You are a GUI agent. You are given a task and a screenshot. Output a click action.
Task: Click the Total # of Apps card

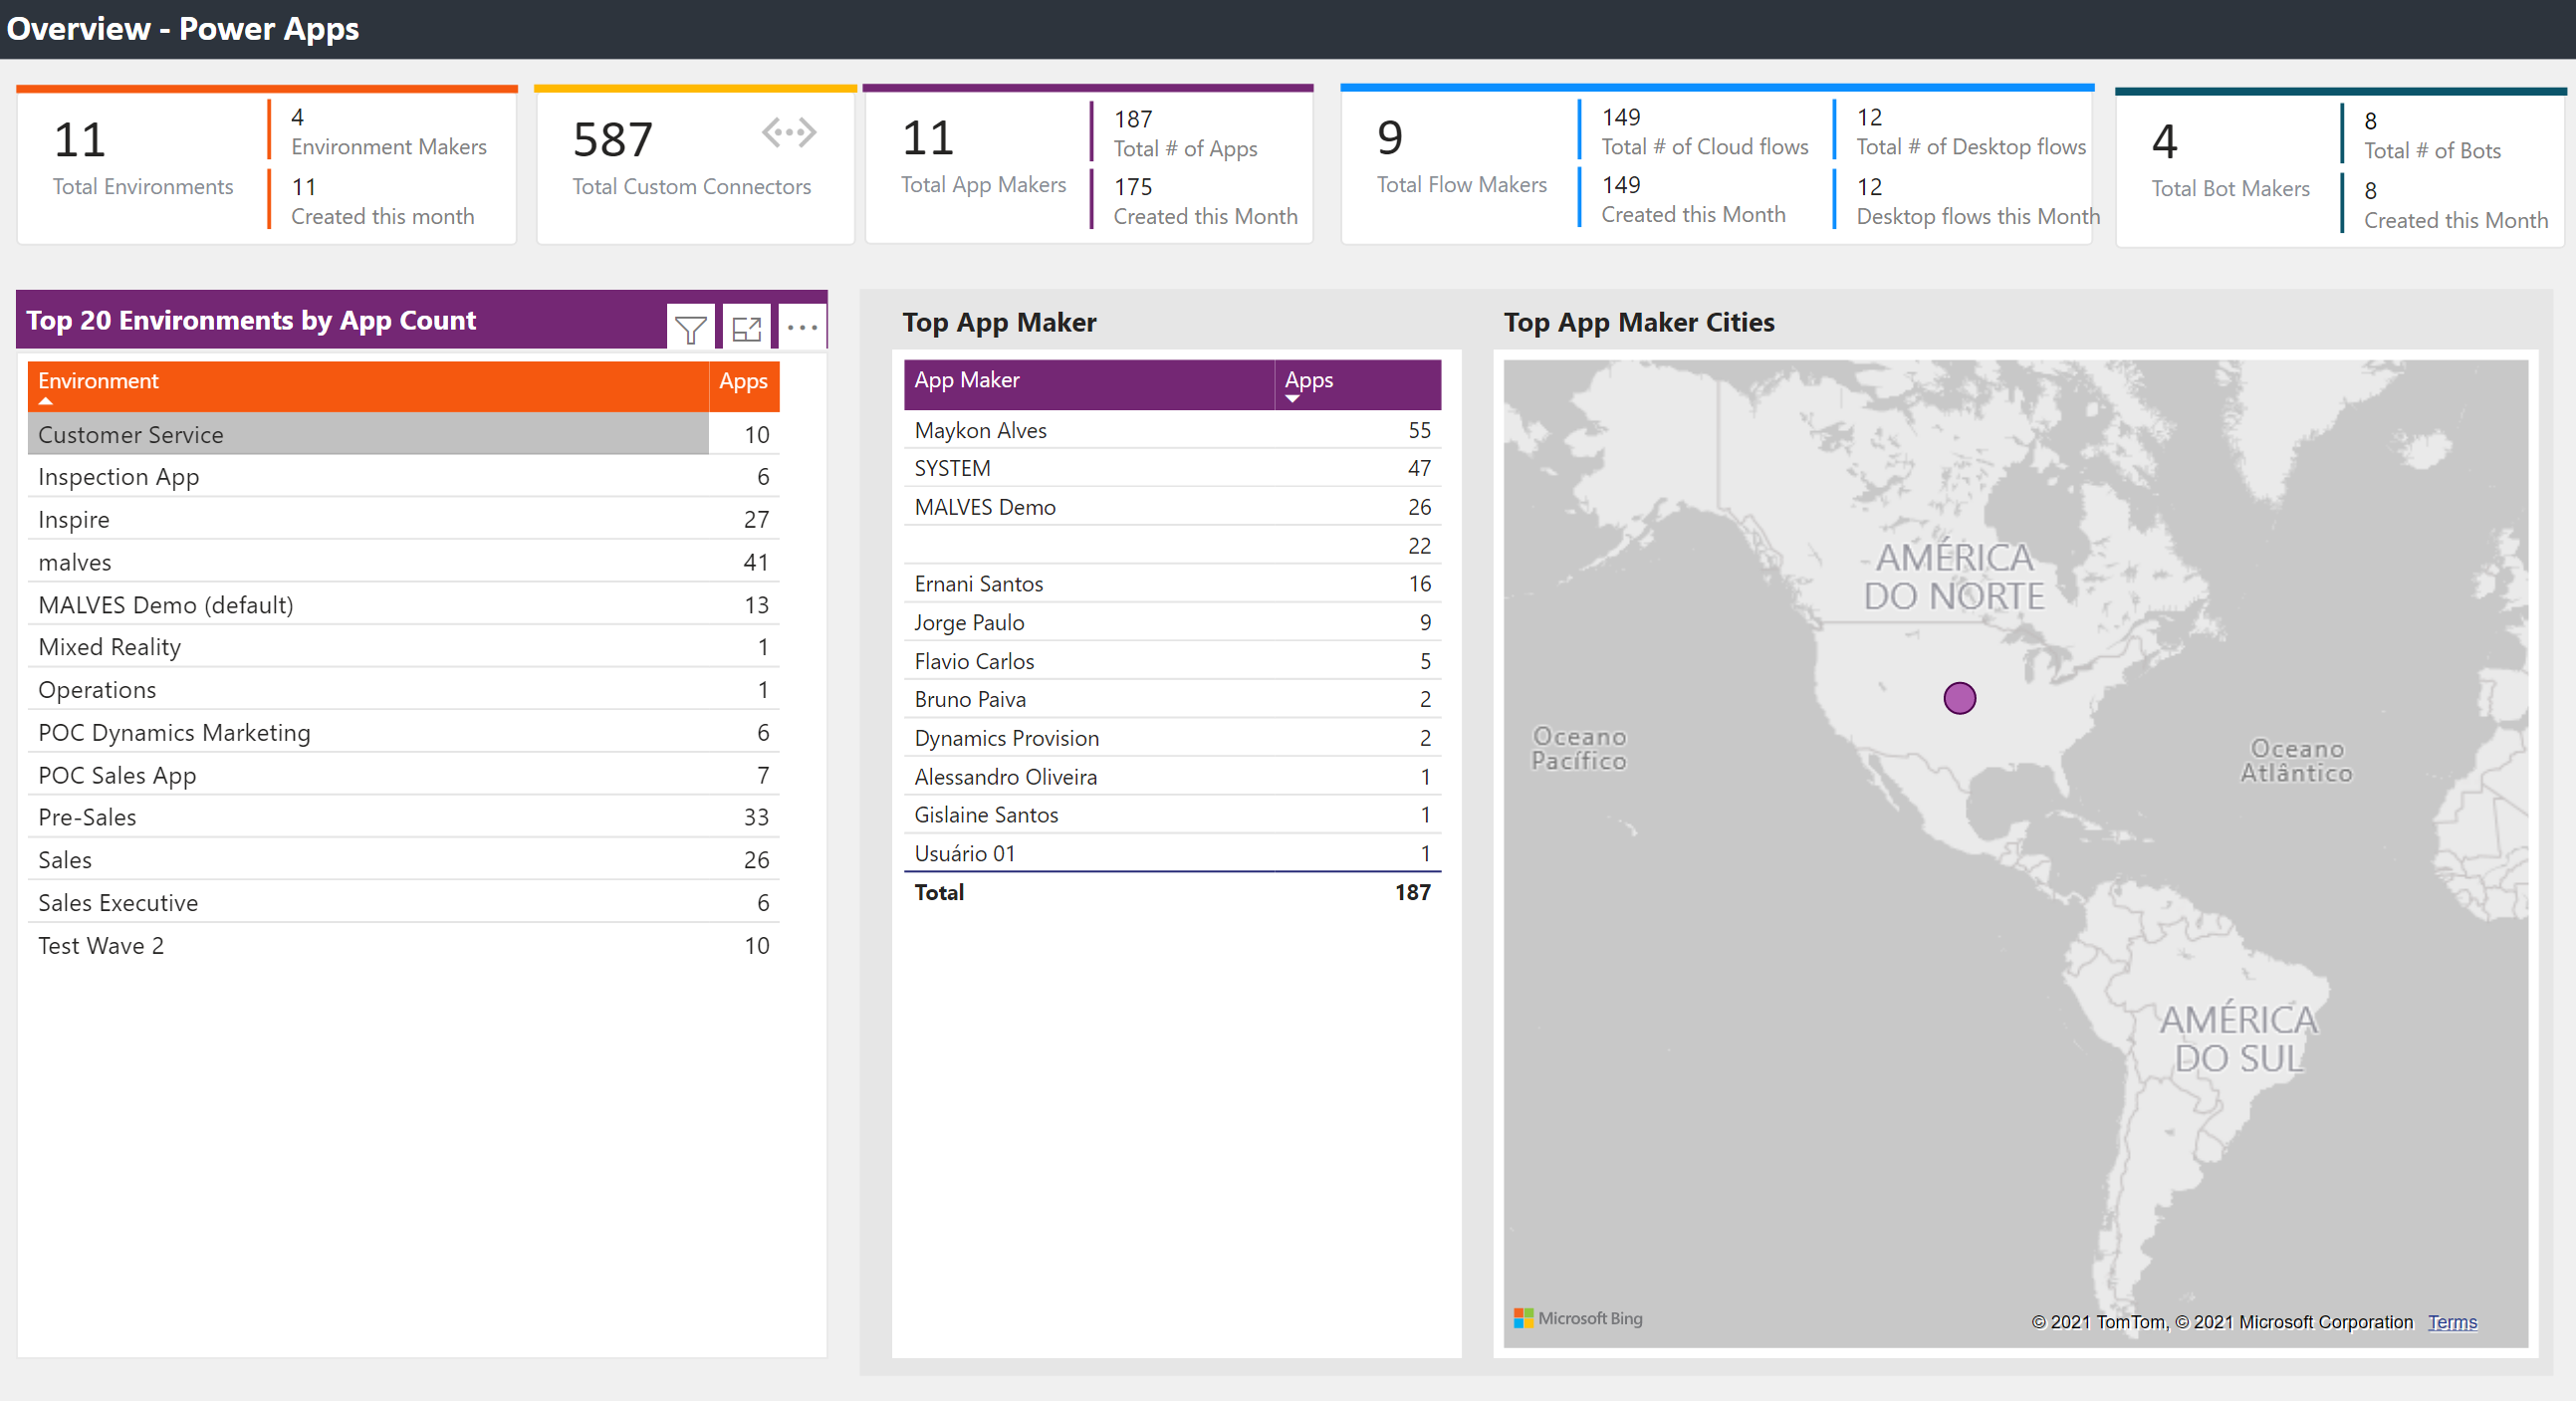pos(1184,133)
